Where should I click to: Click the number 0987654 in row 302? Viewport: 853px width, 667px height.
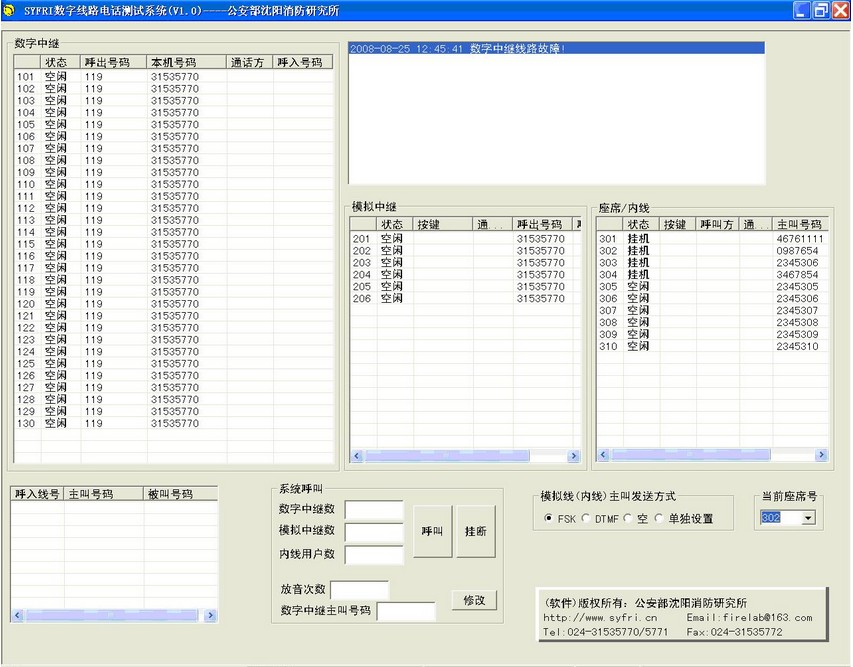pyautogui.click(x=797, y=251)
